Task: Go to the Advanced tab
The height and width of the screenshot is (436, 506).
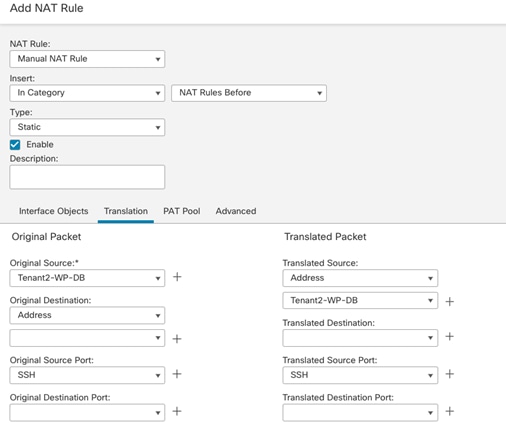Action: click(x=236, y=211)
